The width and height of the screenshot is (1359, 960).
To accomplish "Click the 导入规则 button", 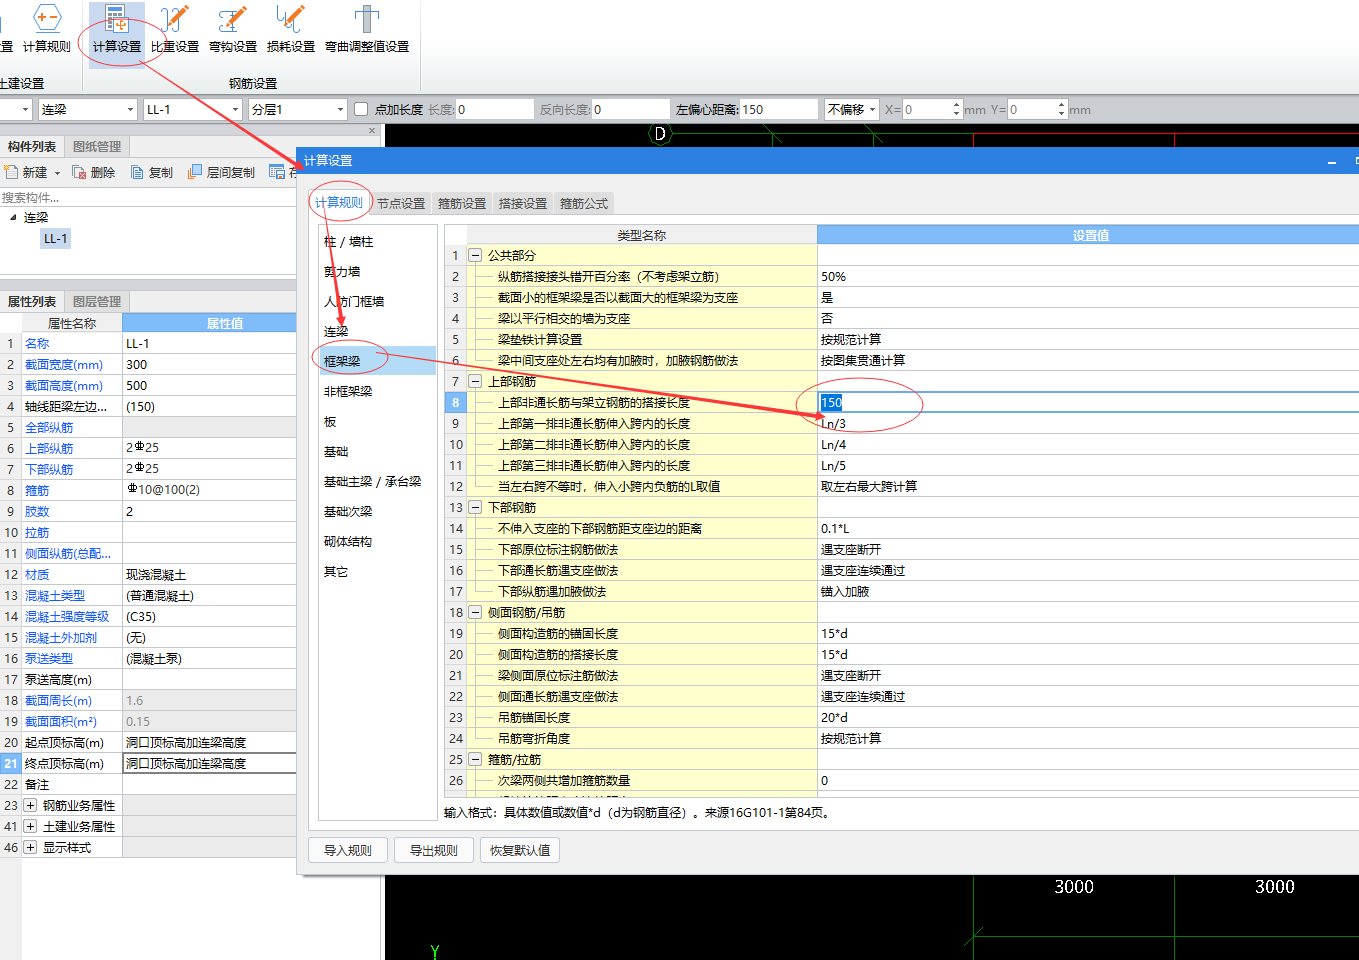I will click(x=347, y=850).
